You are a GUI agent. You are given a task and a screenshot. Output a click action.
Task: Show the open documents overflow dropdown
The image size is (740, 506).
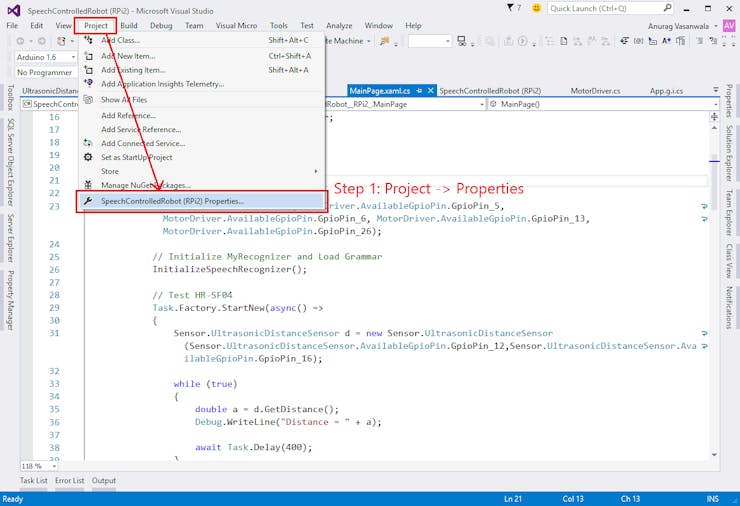(715, 90)
